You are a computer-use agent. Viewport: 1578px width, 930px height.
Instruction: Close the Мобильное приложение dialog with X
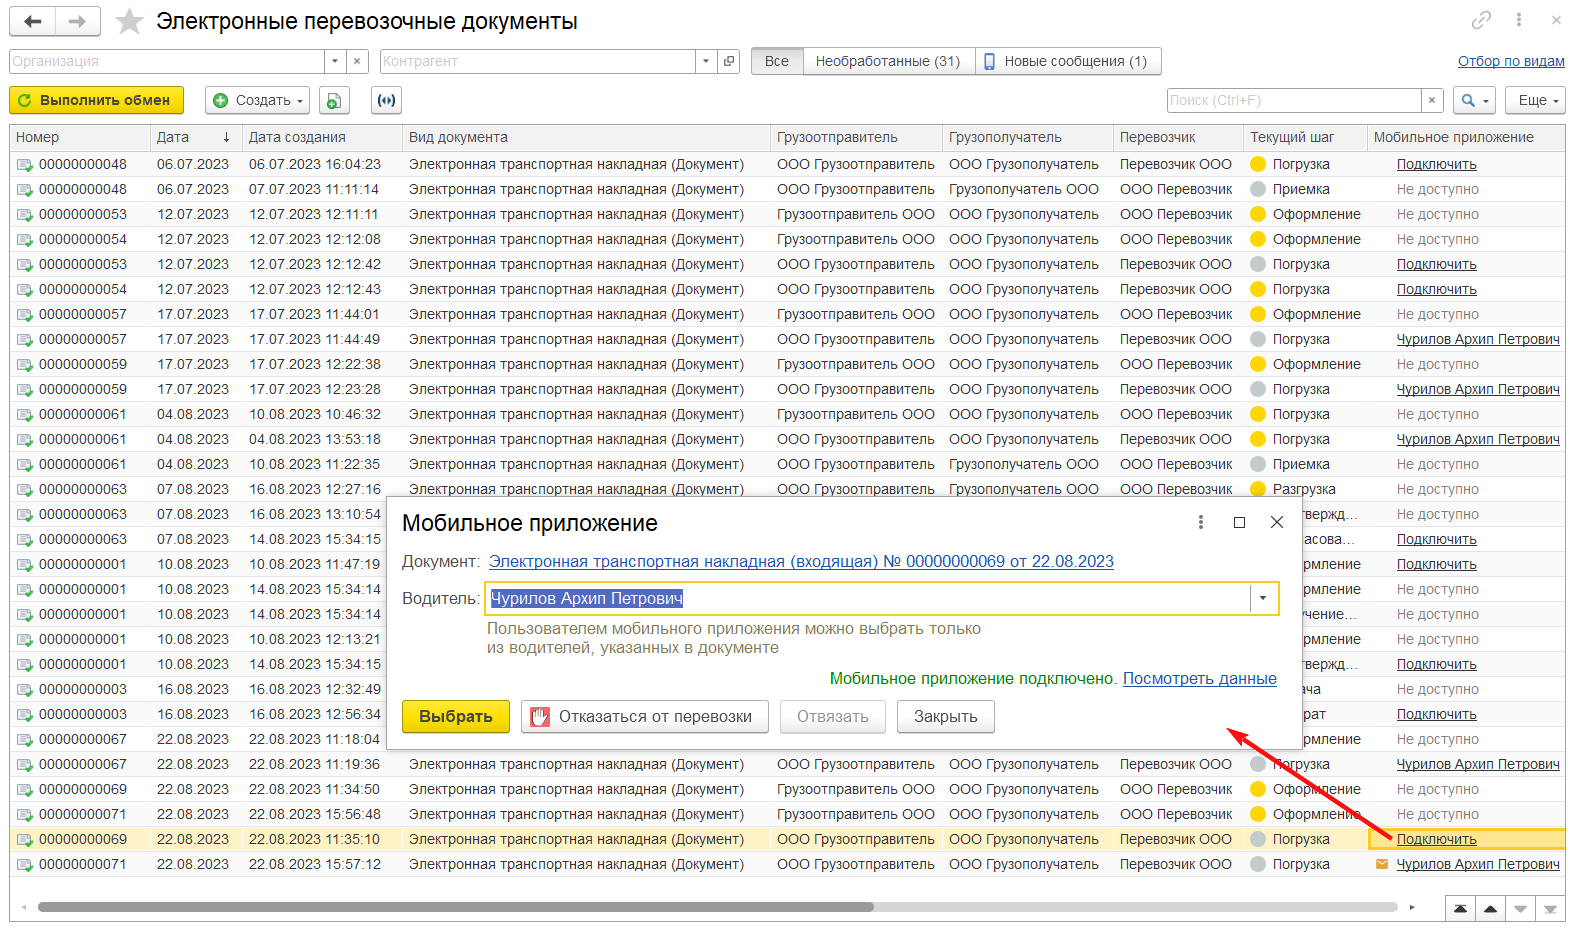point(1277,522)
